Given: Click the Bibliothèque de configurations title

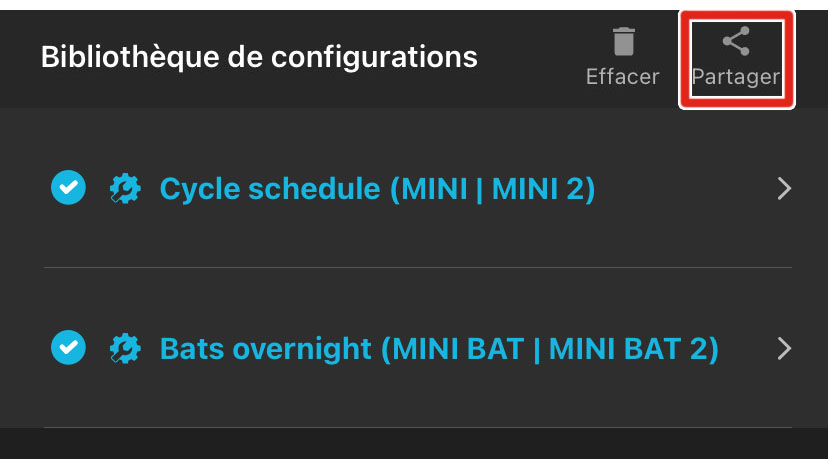Looking at the screenshot, I should 259,57.
